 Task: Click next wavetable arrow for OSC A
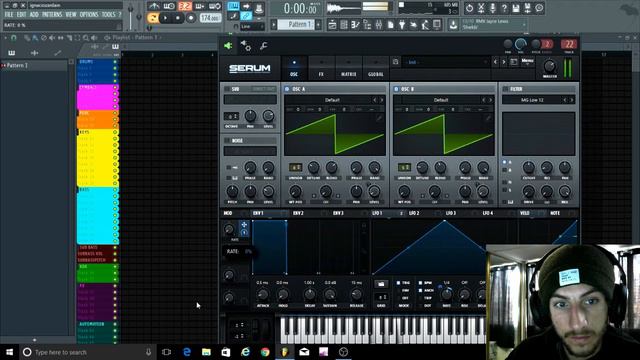tap(382, 100)
